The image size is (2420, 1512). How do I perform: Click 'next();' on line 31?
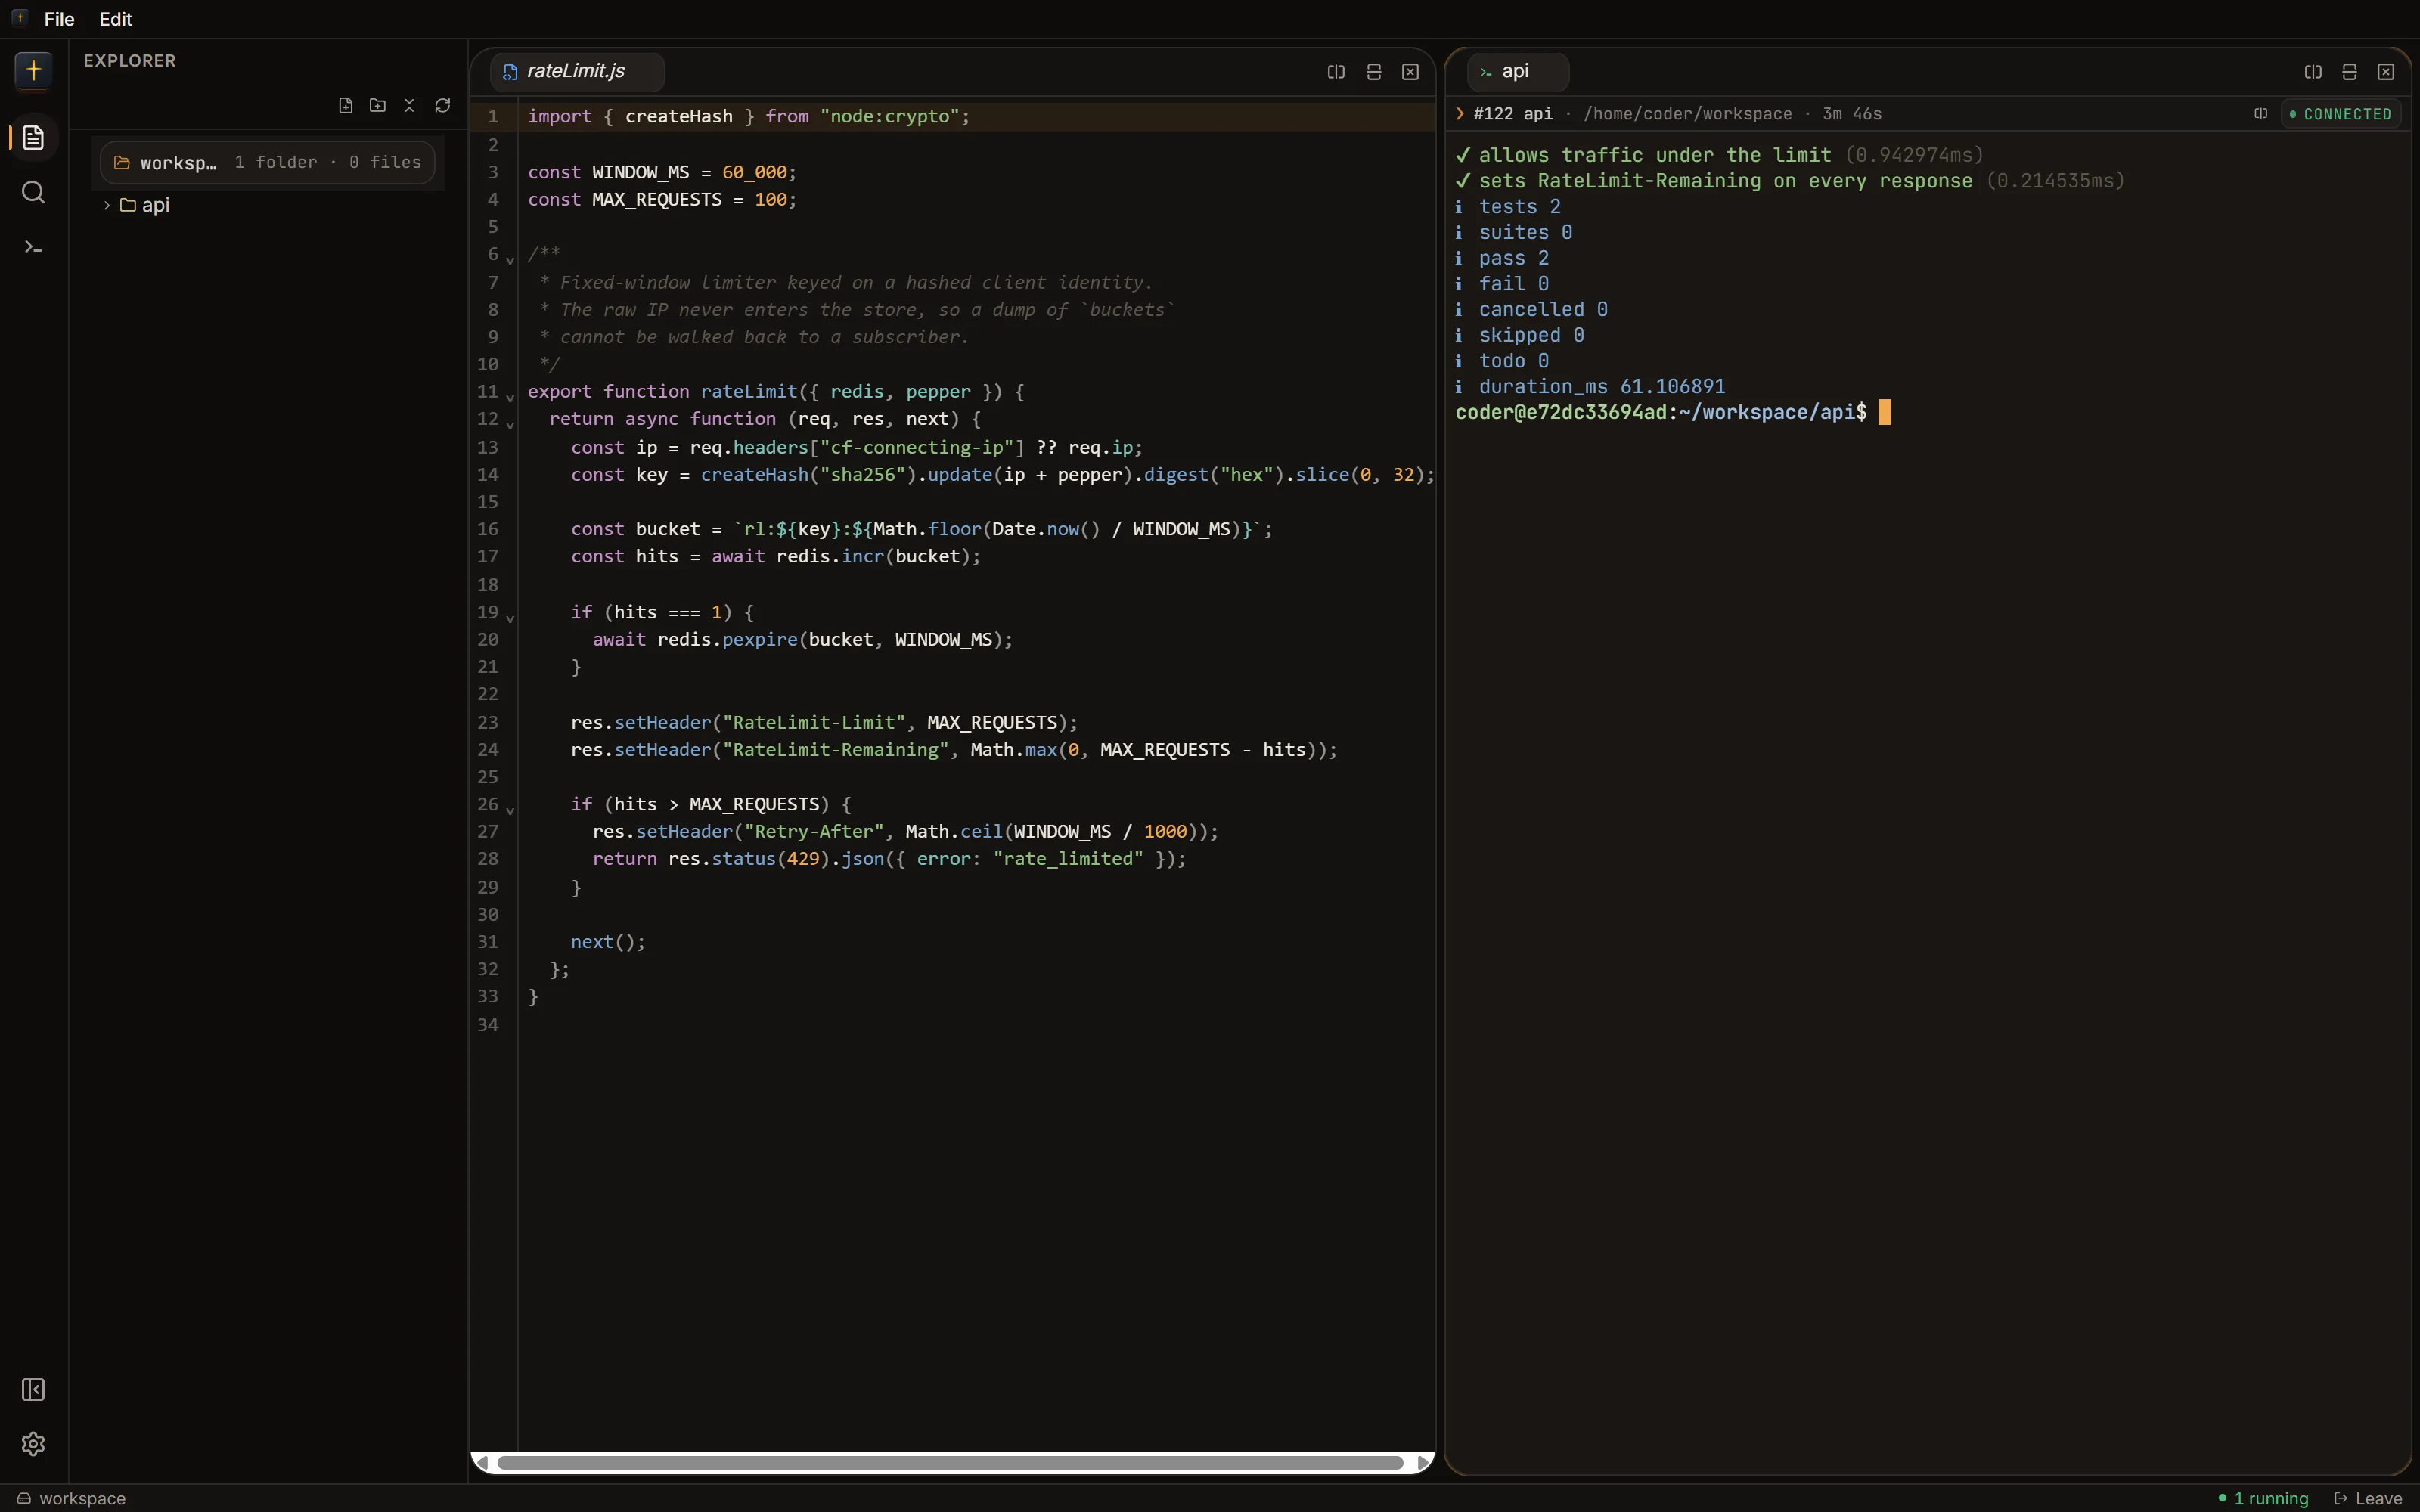click(x=608, y=941)
